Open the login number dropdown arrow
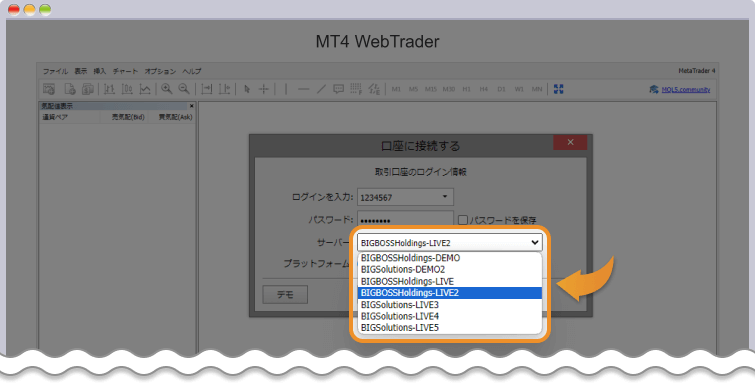755x386 pixels. (x=444, y=196)
